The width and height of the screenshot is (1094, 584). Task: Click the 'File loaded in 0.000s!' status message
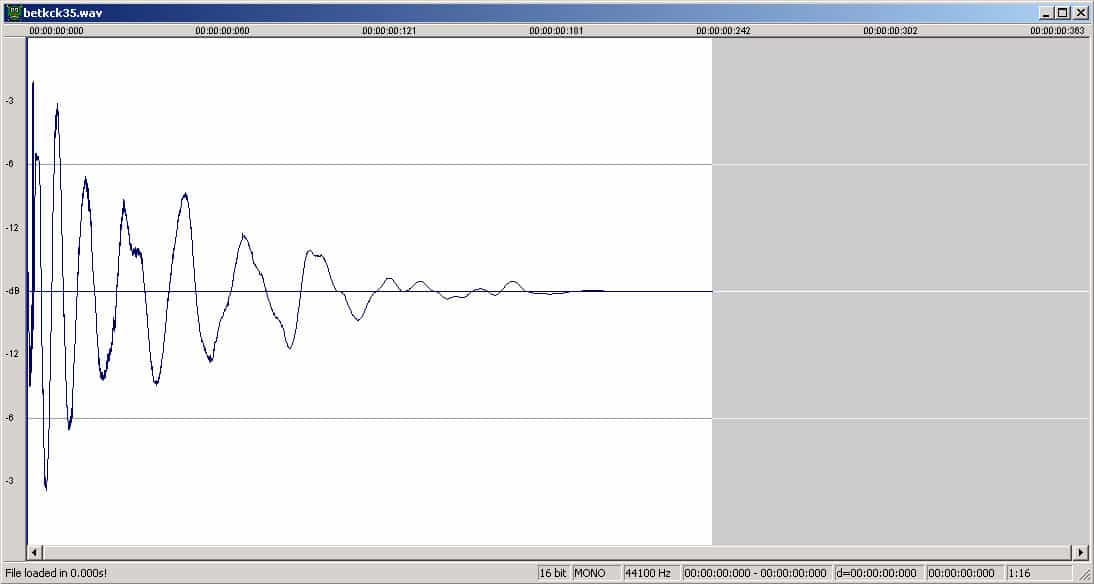57,573
